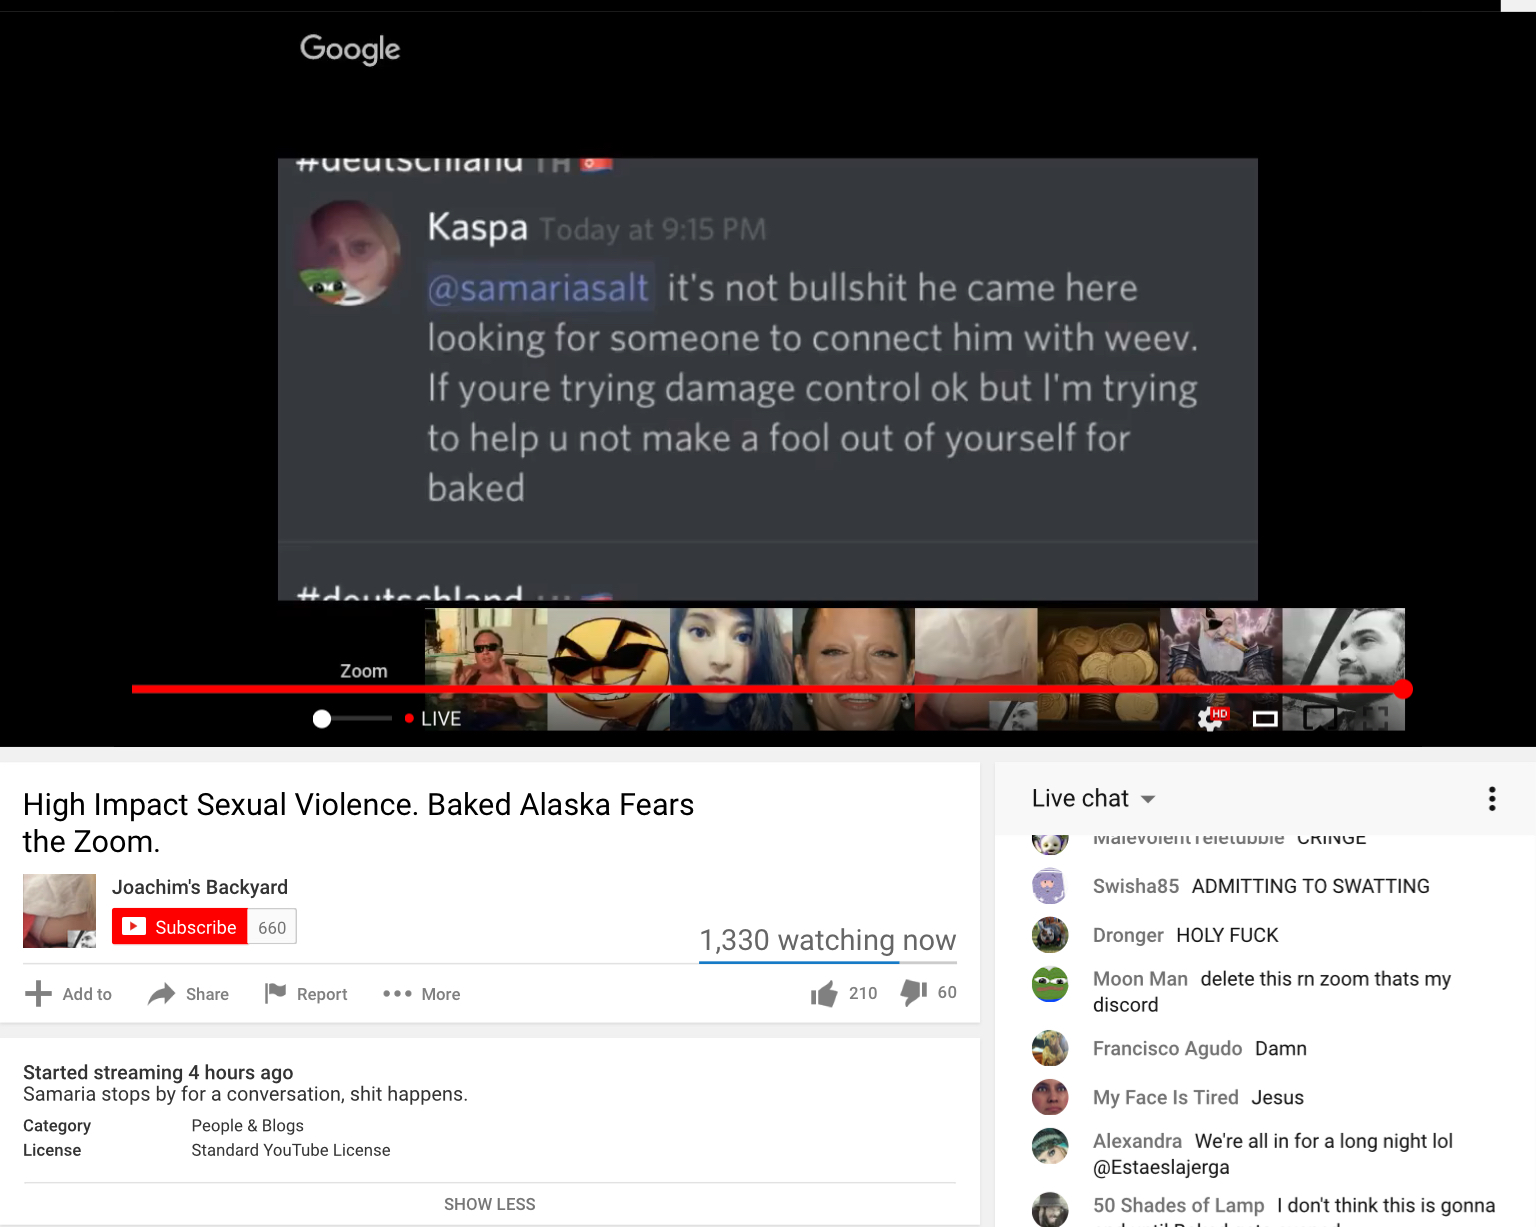Image resolution: width=1536 pixels, height=1227 pixels.
Task: Adjust the volume slider knob
Action: click(x=322, y=719)
